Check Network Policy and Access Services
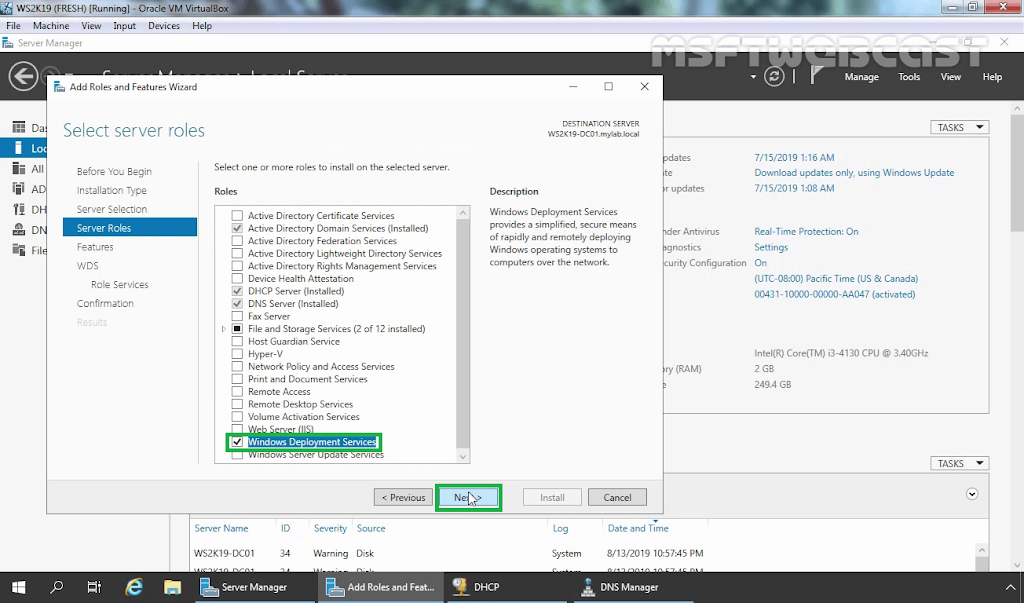This screenshot has width=1024, height=603. 237,367
